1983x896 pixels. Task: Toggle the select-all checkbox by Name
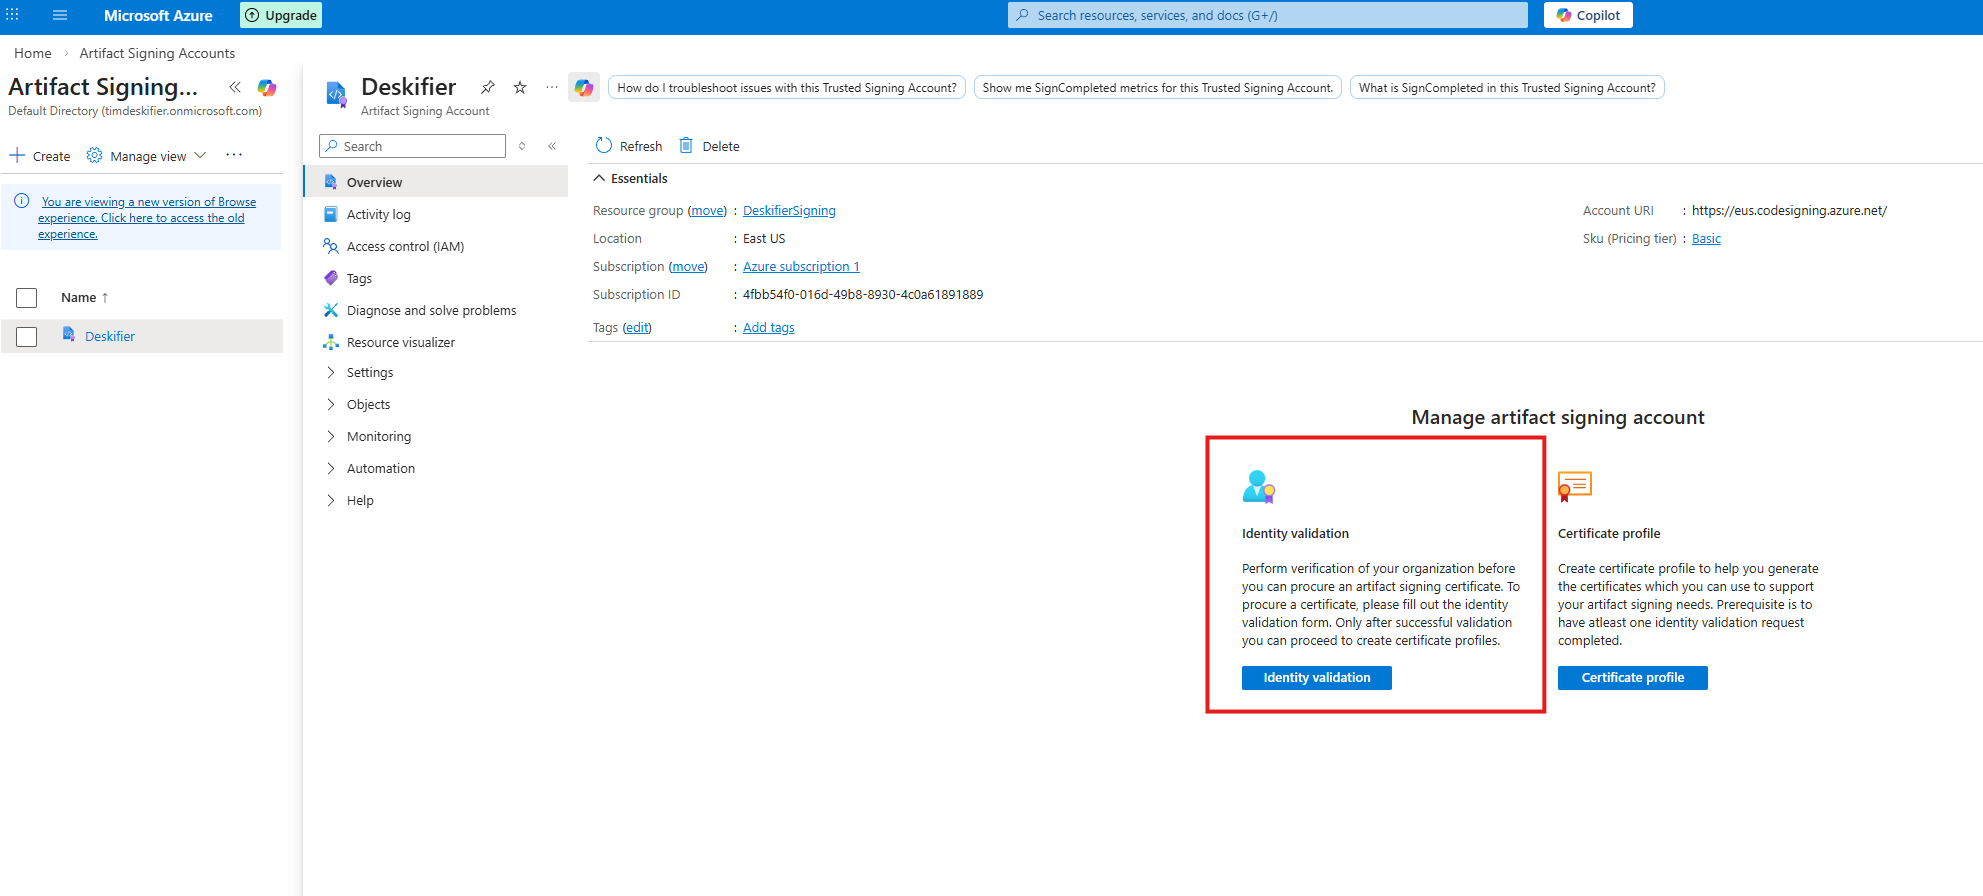click(x=27, y=298)
